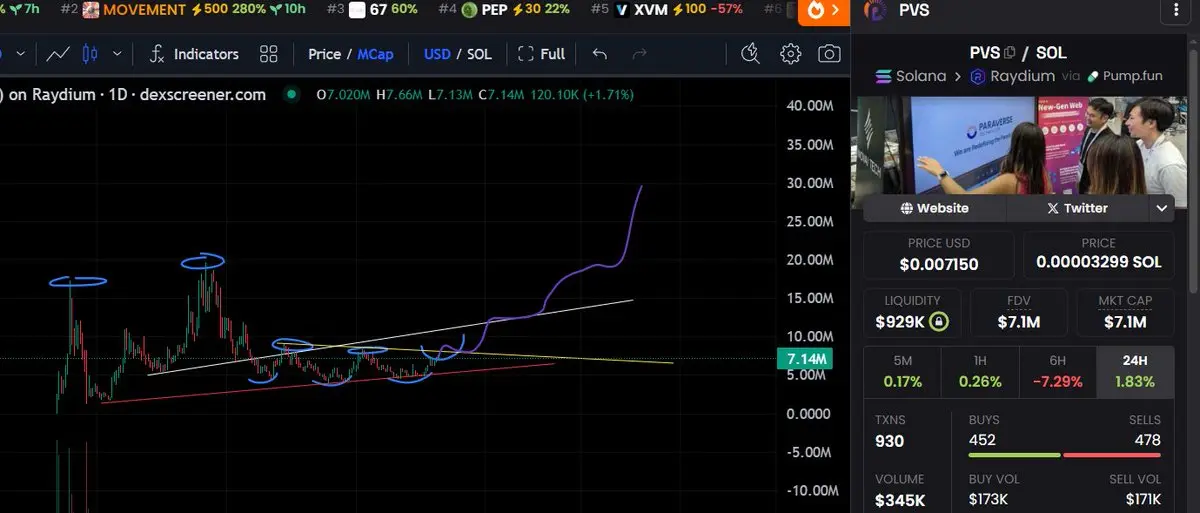Screen dimensions: 1200x513
Task: Open the trending fire icon button
Action: [824, 10]
